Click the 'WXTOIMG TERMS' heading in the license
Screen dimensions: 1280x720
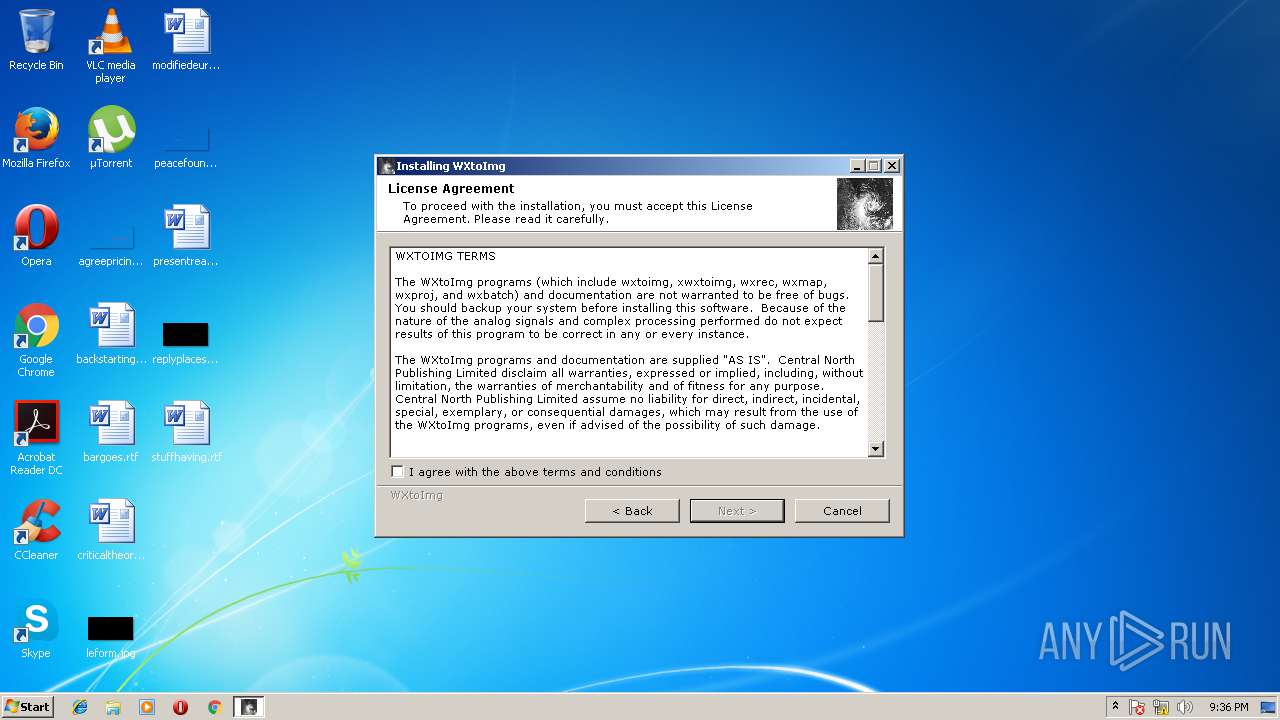pos(445,256)
